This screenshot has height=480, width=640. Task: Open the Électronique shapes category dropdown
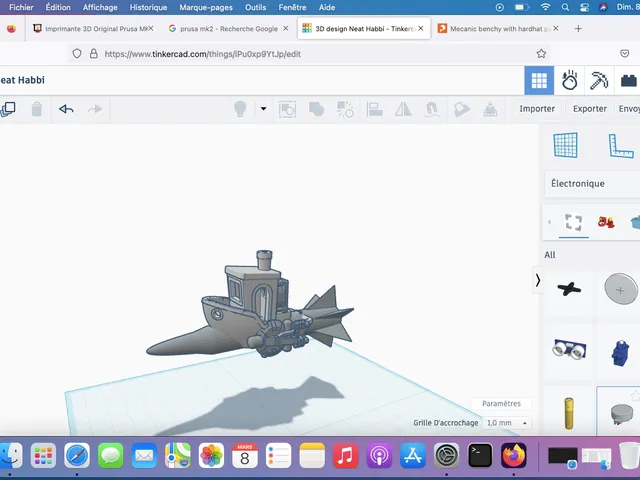coord(592,183)
